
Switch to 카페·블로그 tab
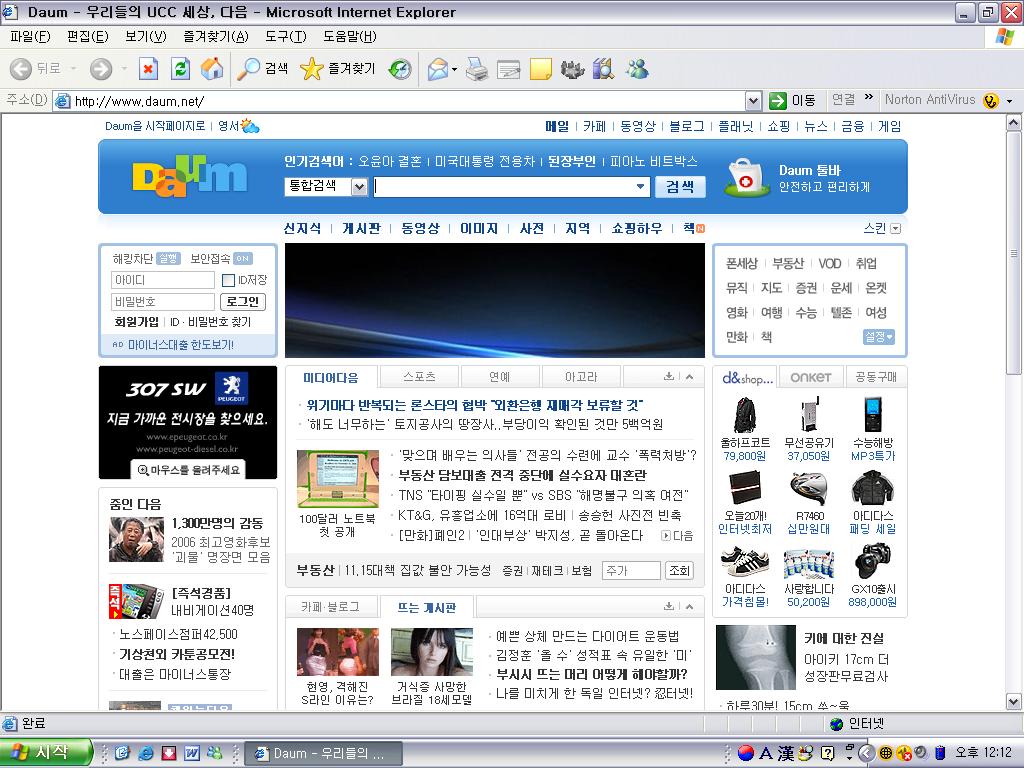pyautogui.click(x=330, y=607)
